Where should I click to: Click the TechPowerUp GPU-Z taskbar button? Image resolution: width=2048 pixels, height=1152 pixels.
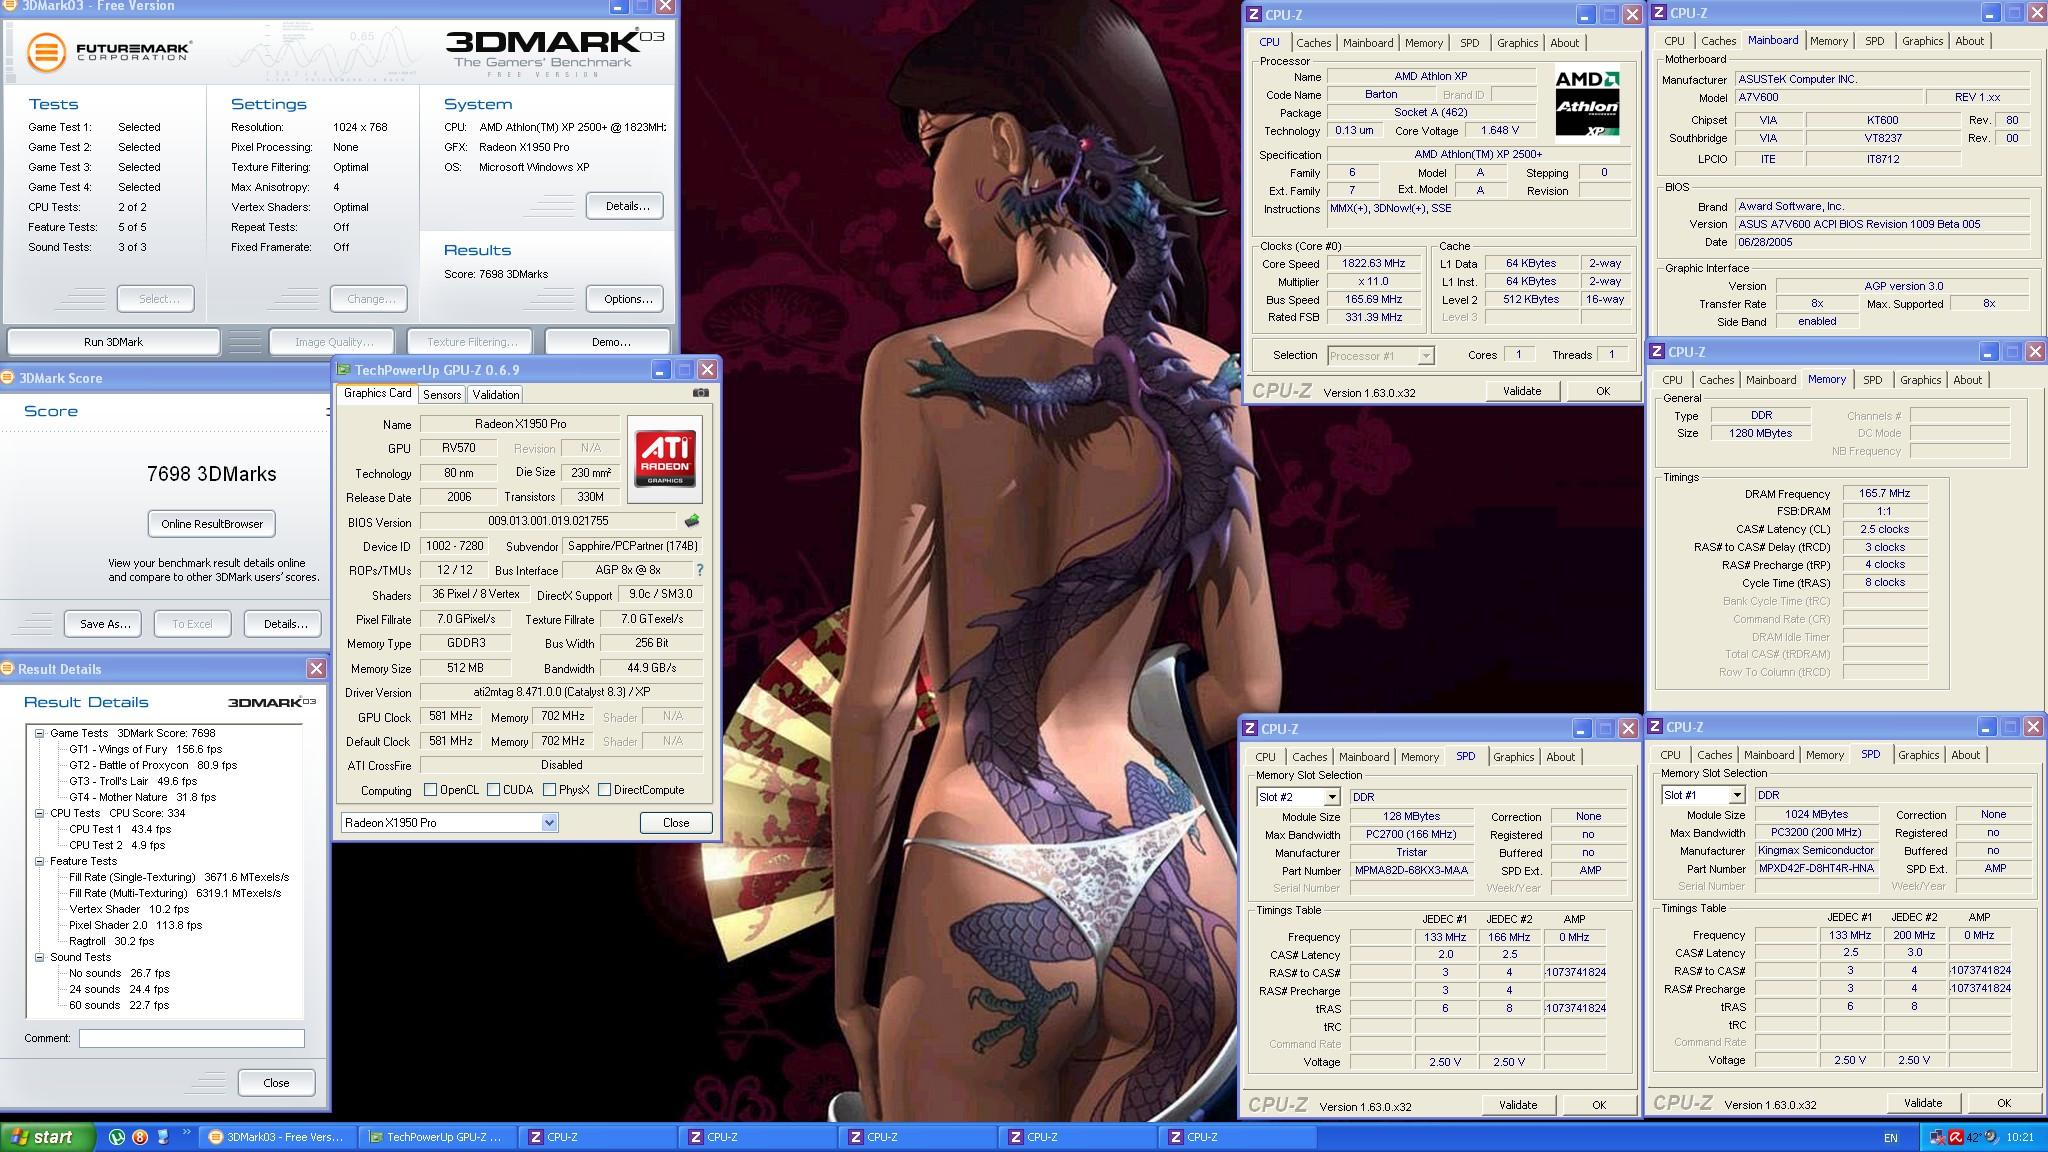pos(439,1137)
